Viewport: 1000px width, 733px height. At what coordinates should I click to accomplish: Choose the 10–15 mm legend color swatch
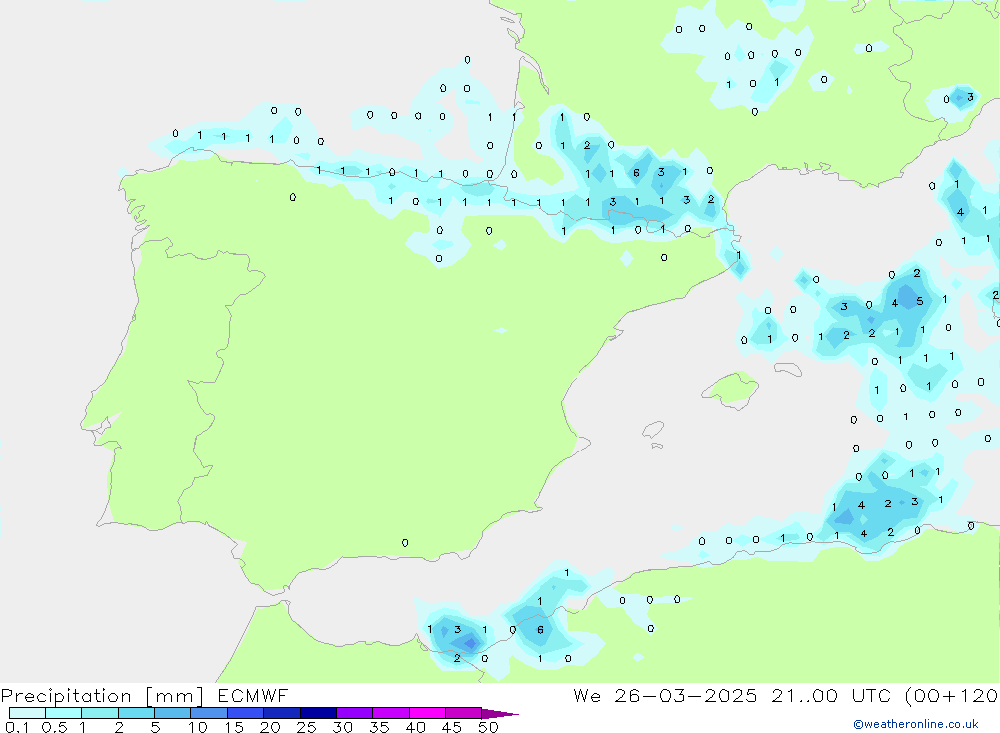(x=209, y=713)
